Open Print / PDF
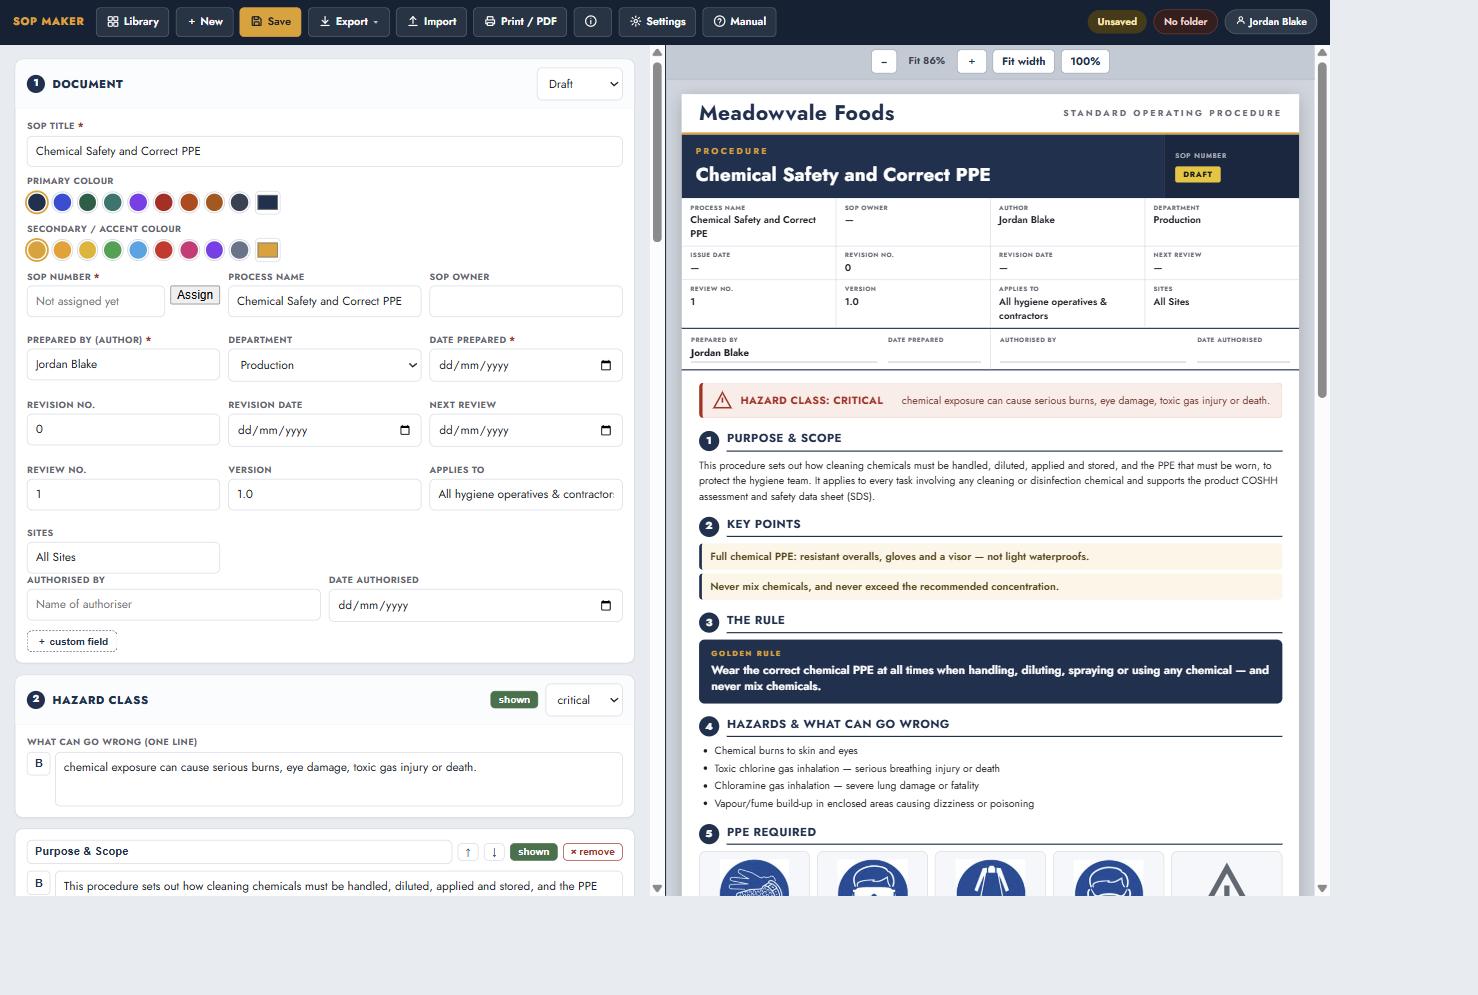1478x995 pixels. (520, 21)
